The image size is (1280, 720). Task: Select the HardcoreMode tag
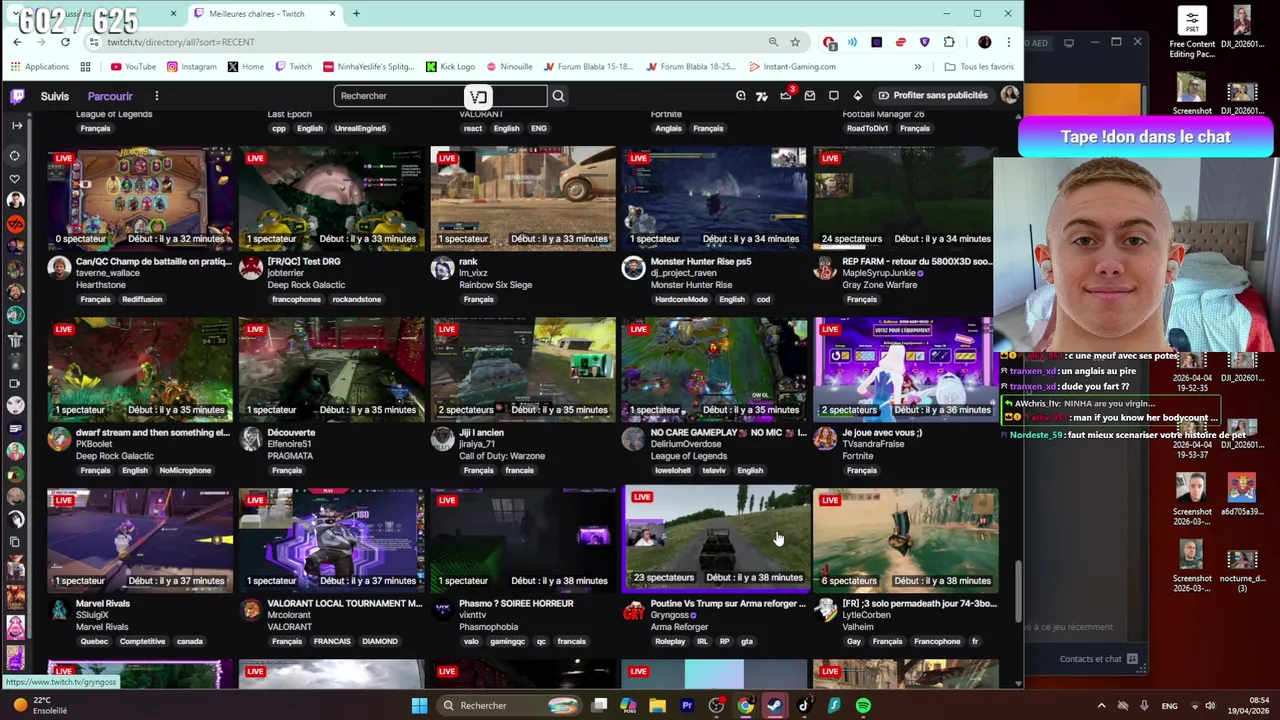tap(681, 299)
